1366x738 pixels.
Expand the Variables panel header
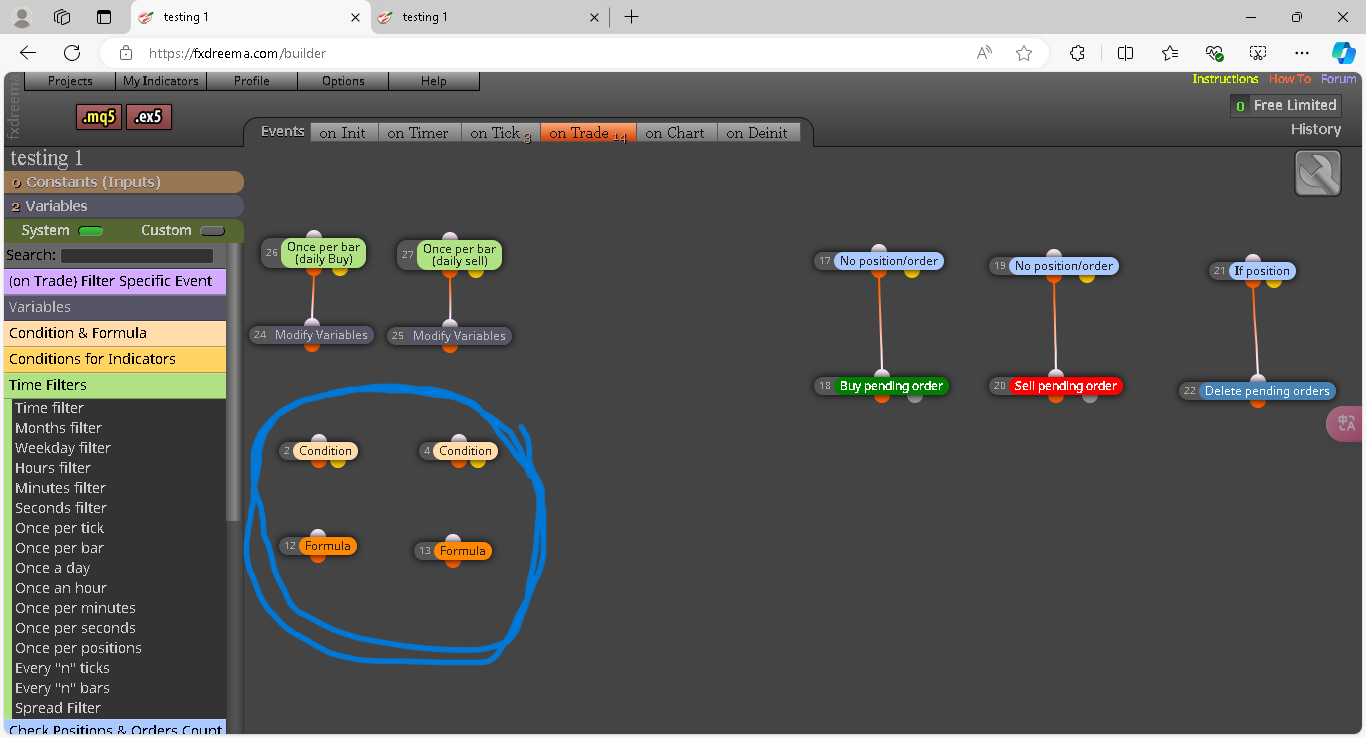[x=124, y=206]
